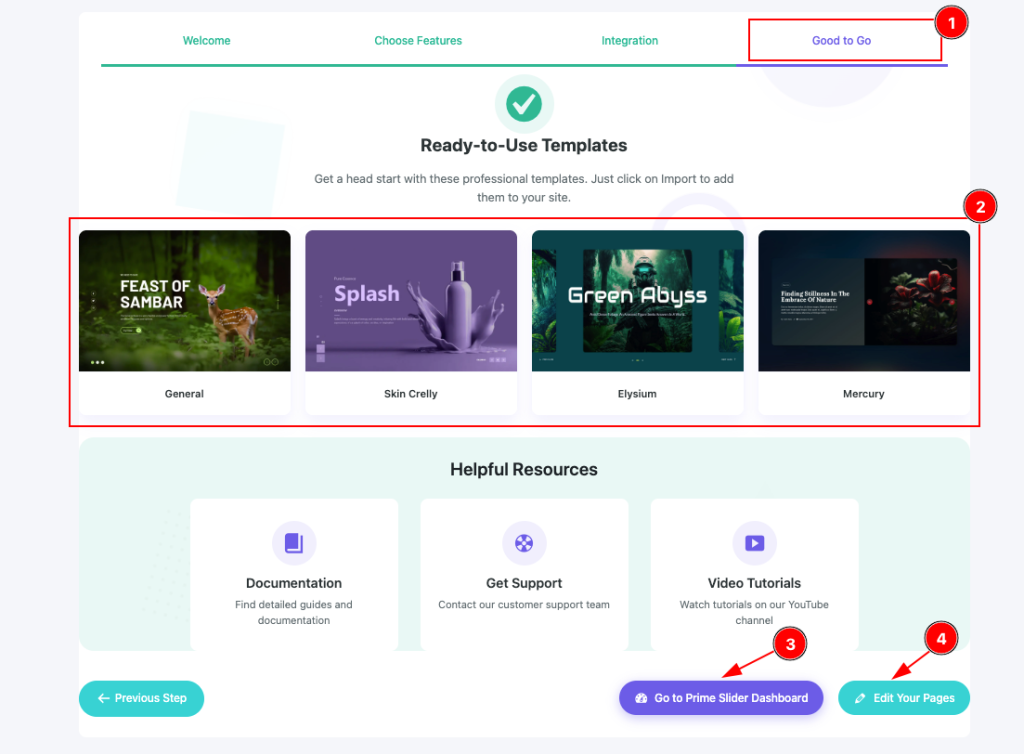1024x754 pixels.
Task: Go to the Integration tab
Action: (x=629, y=41)
